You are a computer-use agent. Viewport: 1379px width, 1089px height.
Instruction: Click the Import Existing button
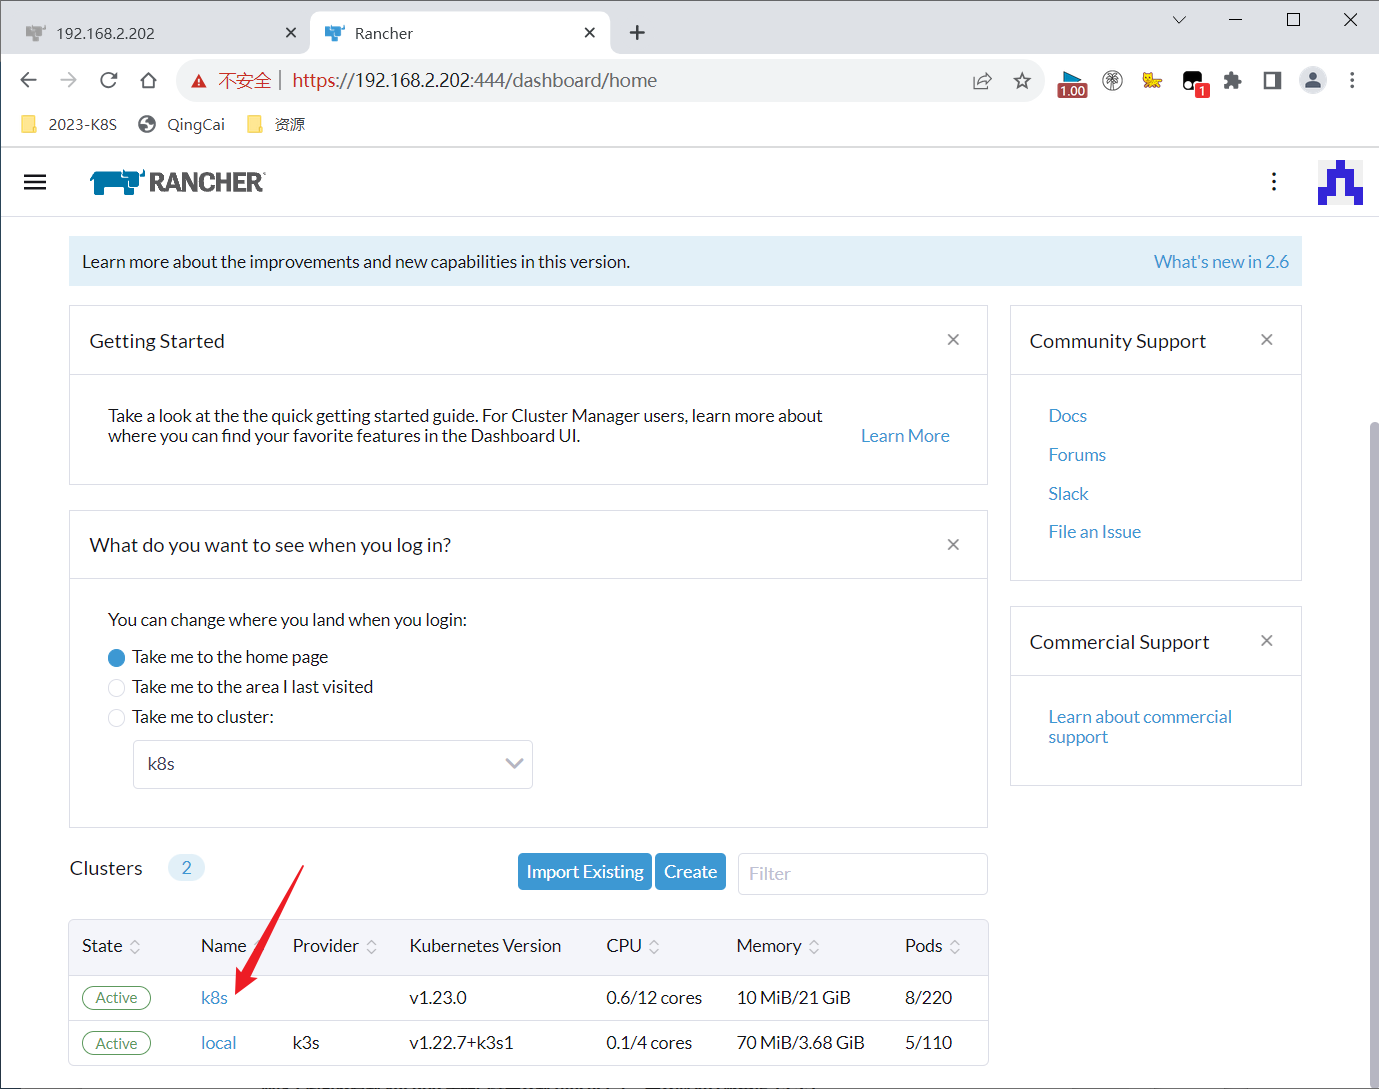pos(584,872)
